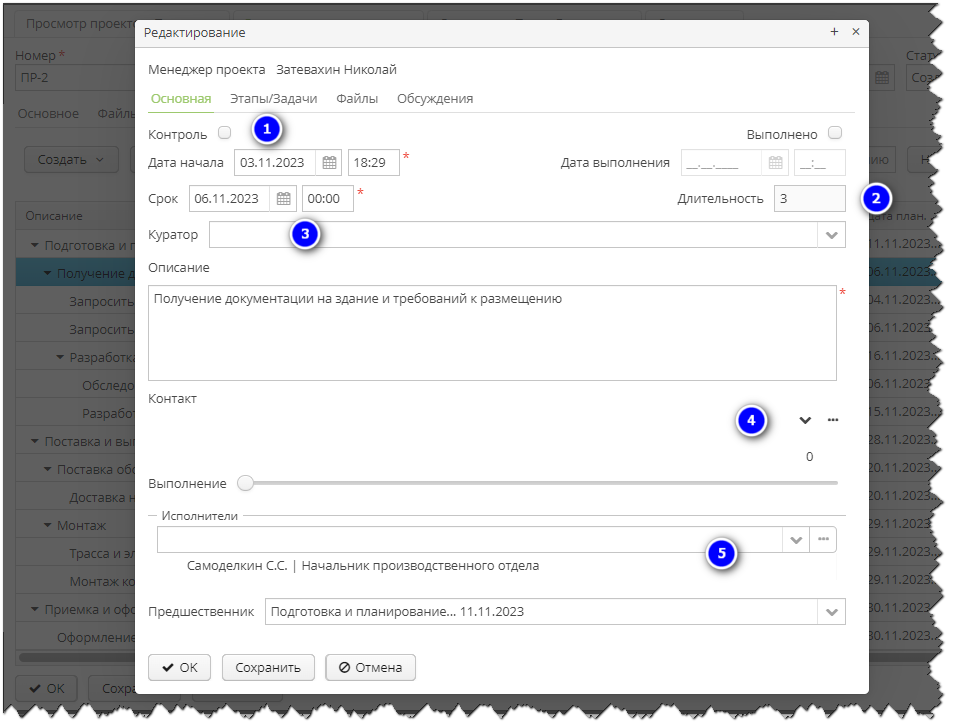
Task: Tick the Выполнено checkbox
Action: pos(835,133)
